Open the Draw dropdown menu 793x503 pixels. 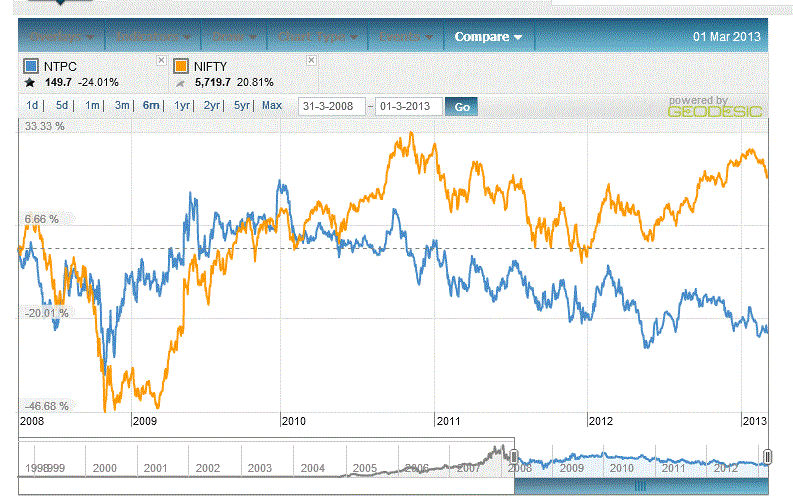234,37
